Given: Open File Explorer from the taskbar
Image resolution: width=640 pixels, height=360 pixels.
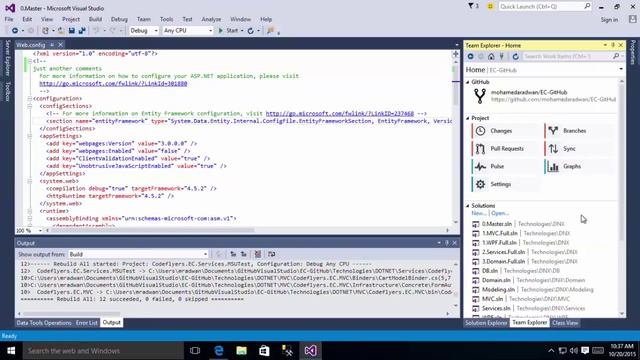Looking at the screenshot, I should (x=242, y=351).
